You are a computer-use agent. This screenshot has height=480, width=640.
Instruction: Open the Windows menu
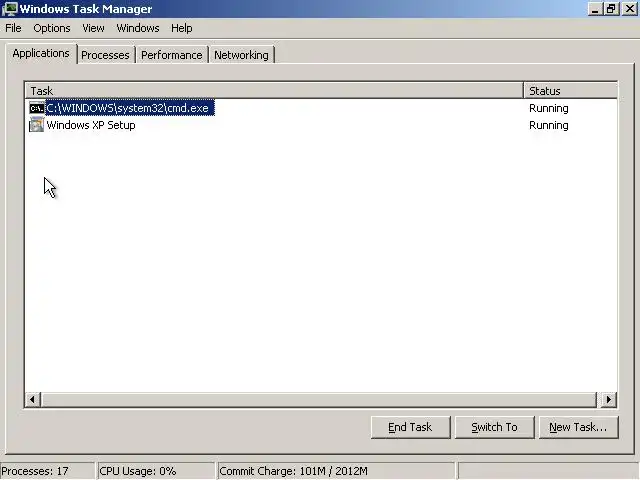coord(138,28)
